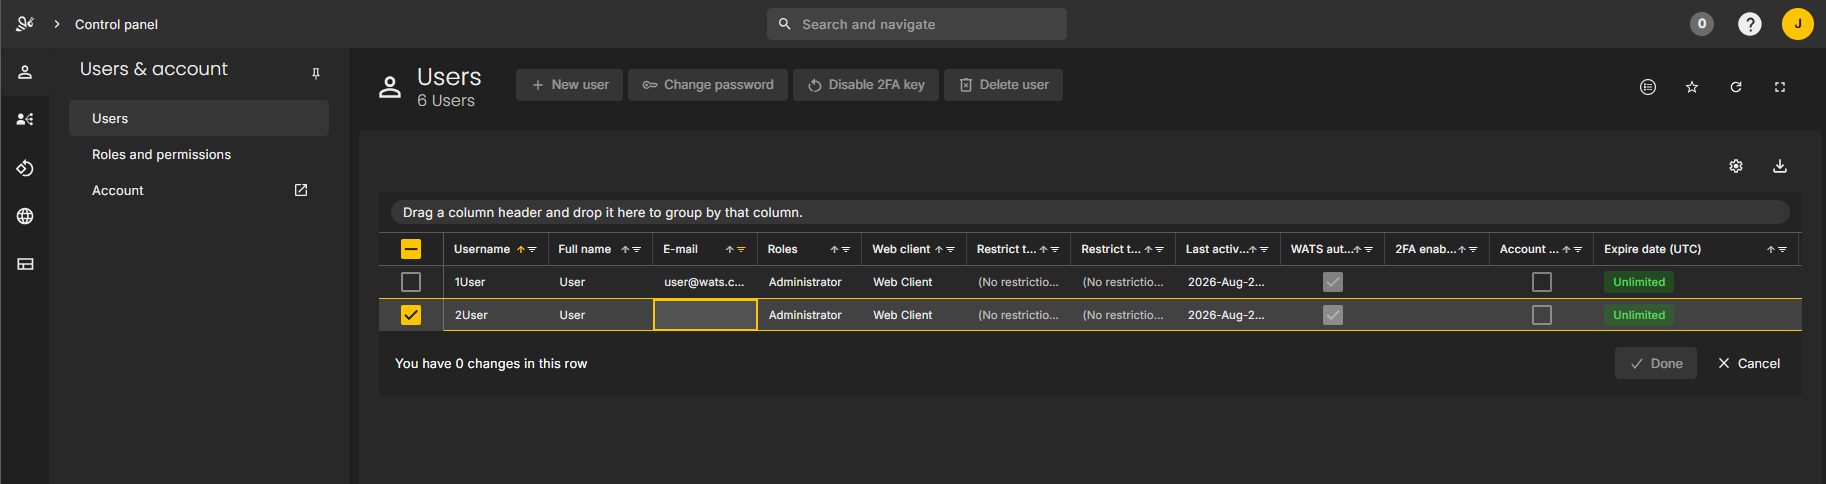This screenshot has width=1826, height=484.
Task: Go to Control panel breadcrumb
Action: (x=116, y=24)
